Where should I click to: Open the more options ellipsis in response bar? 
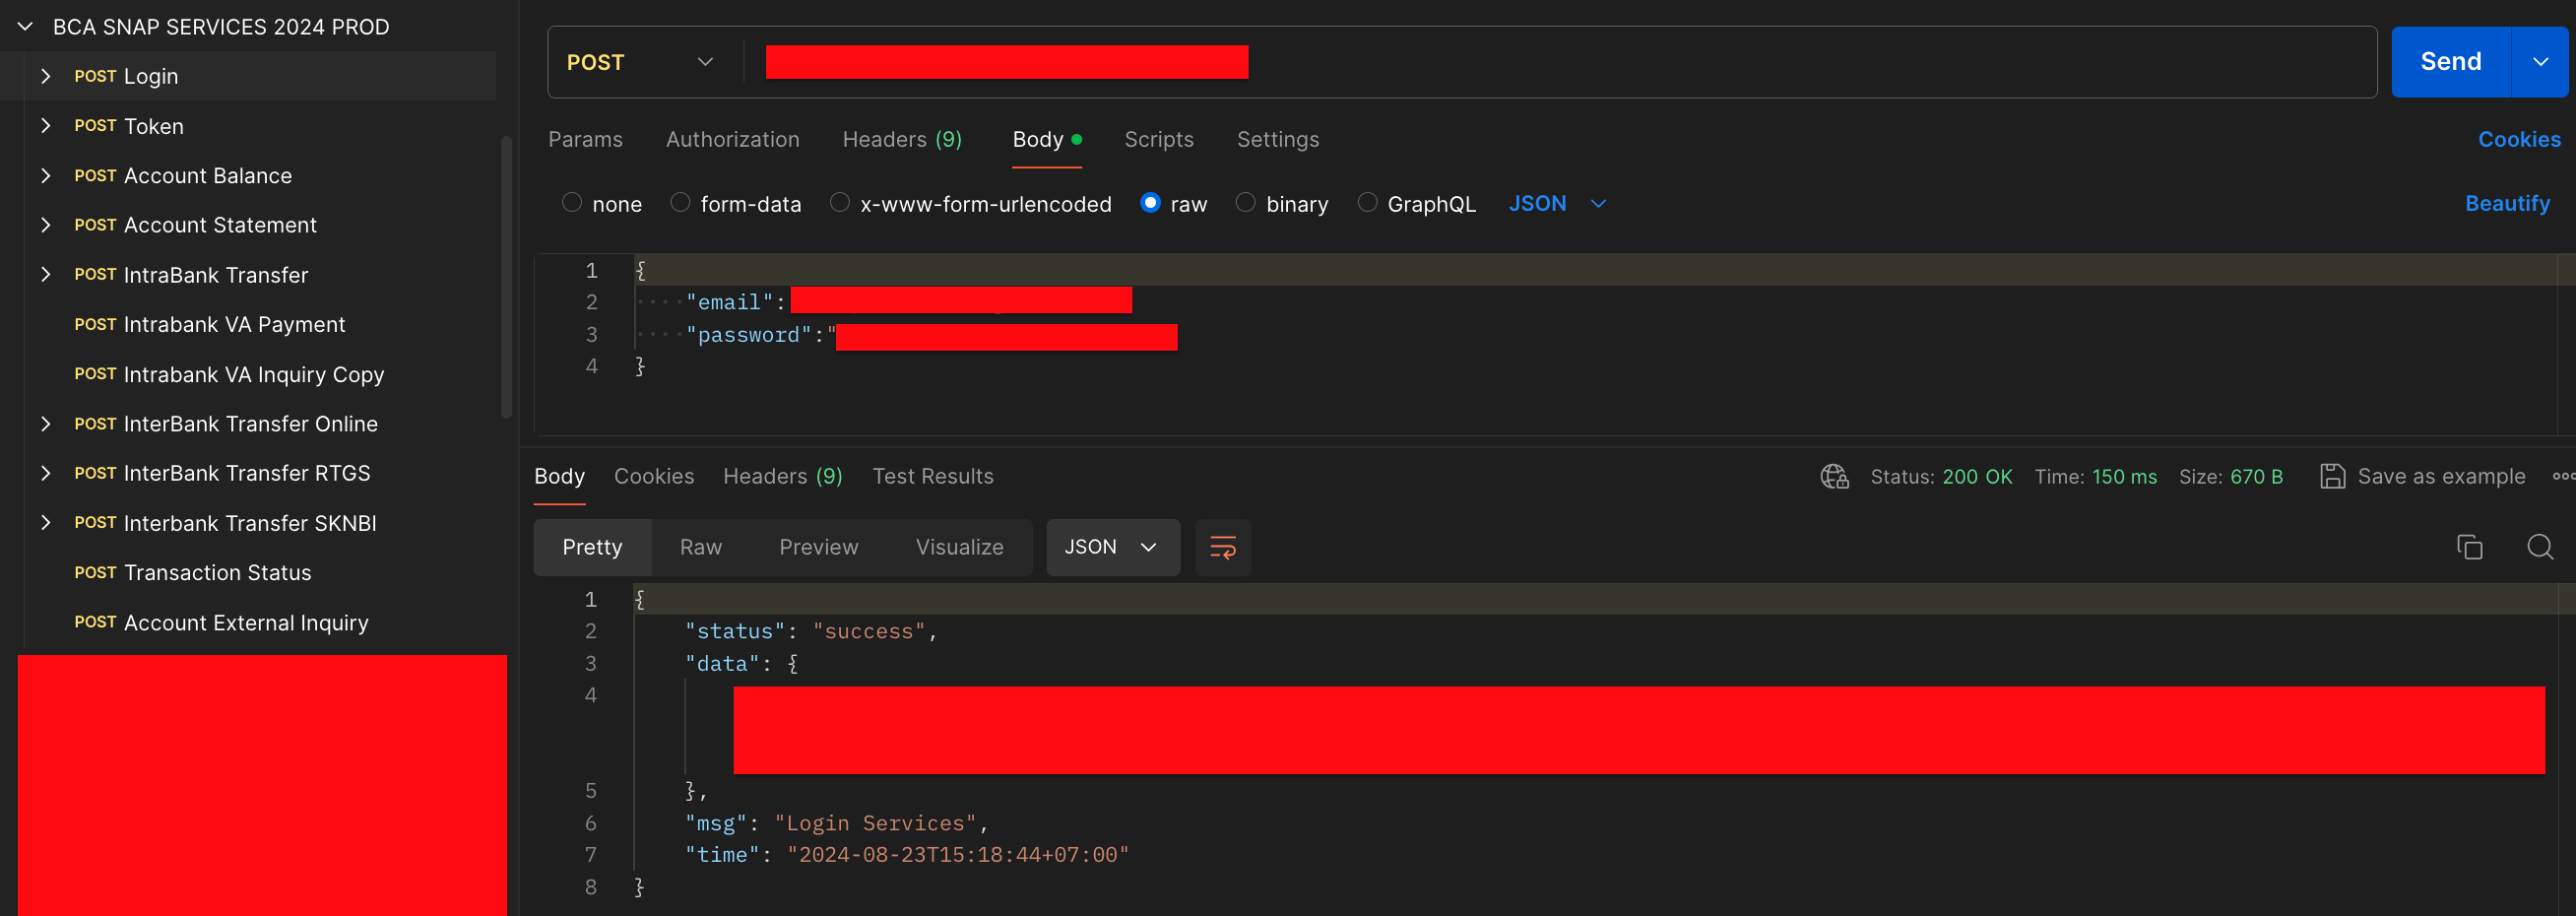(2564, 476)
